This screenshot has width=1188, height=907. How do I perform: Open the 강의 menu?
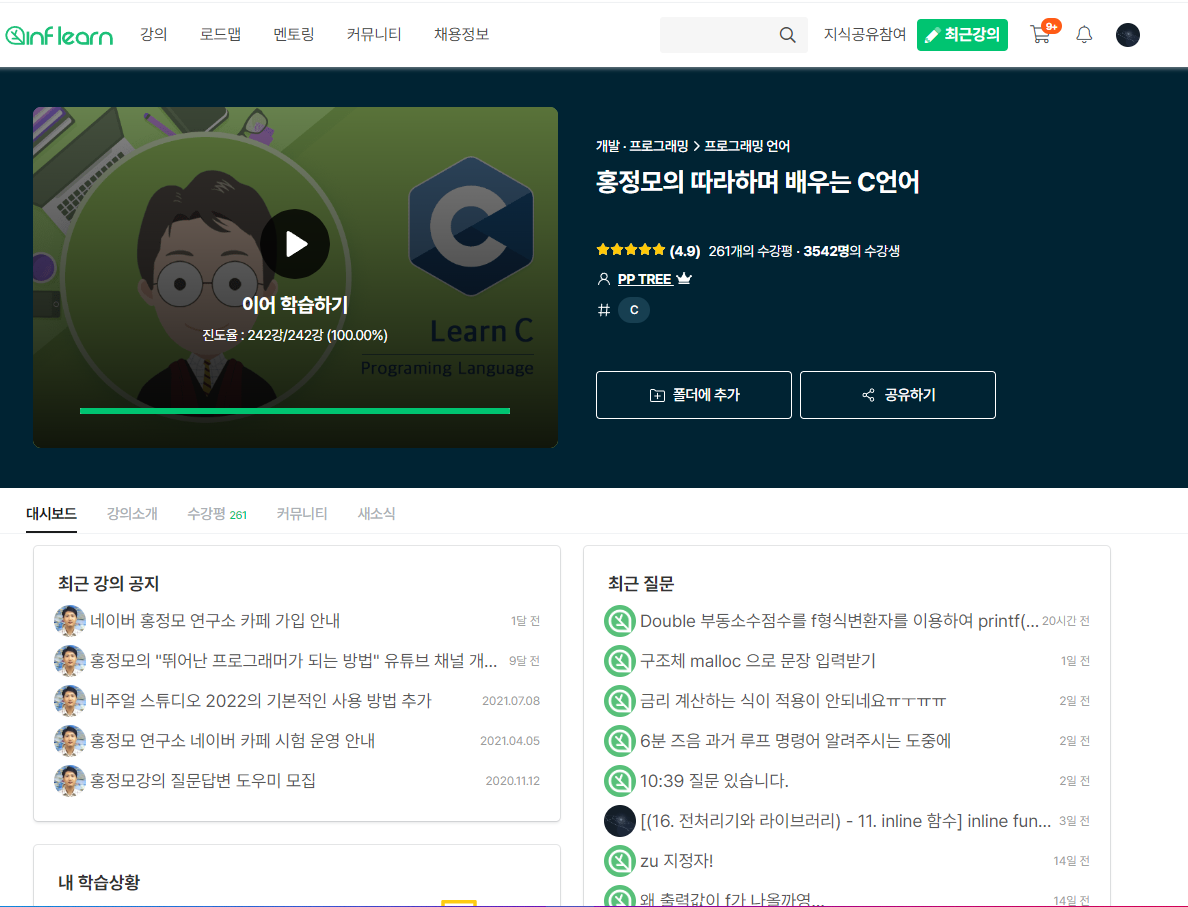154,35
